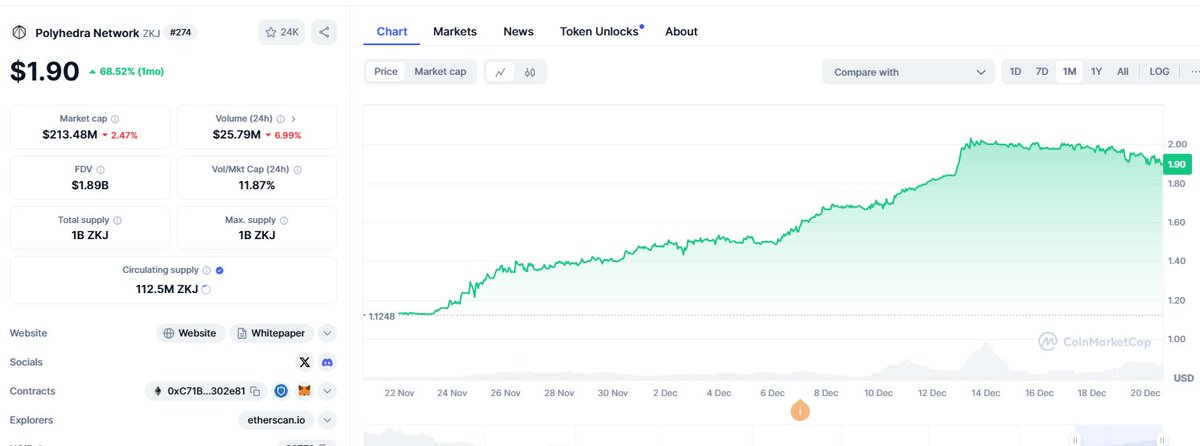Click the $25.79M volume value
The width and height of the screenshot is (1200, 446).
236,134
